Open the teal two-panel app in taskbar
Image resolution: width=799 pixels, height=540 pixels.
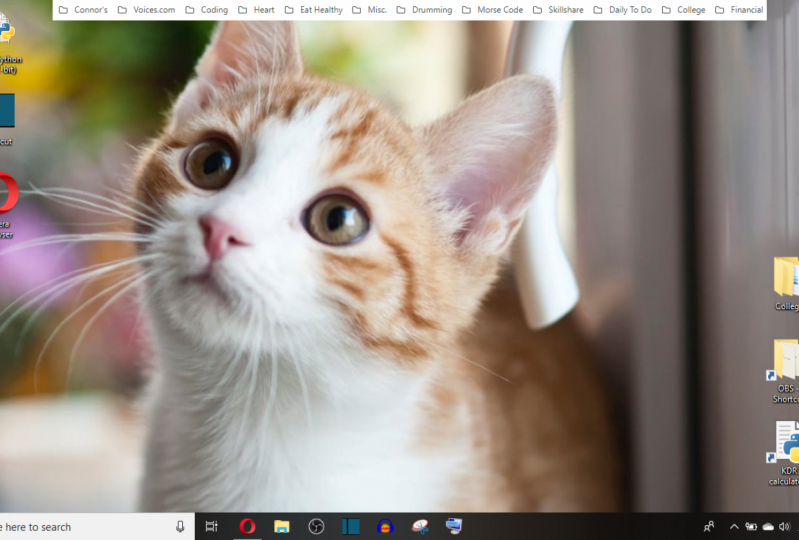click(351, 526)
